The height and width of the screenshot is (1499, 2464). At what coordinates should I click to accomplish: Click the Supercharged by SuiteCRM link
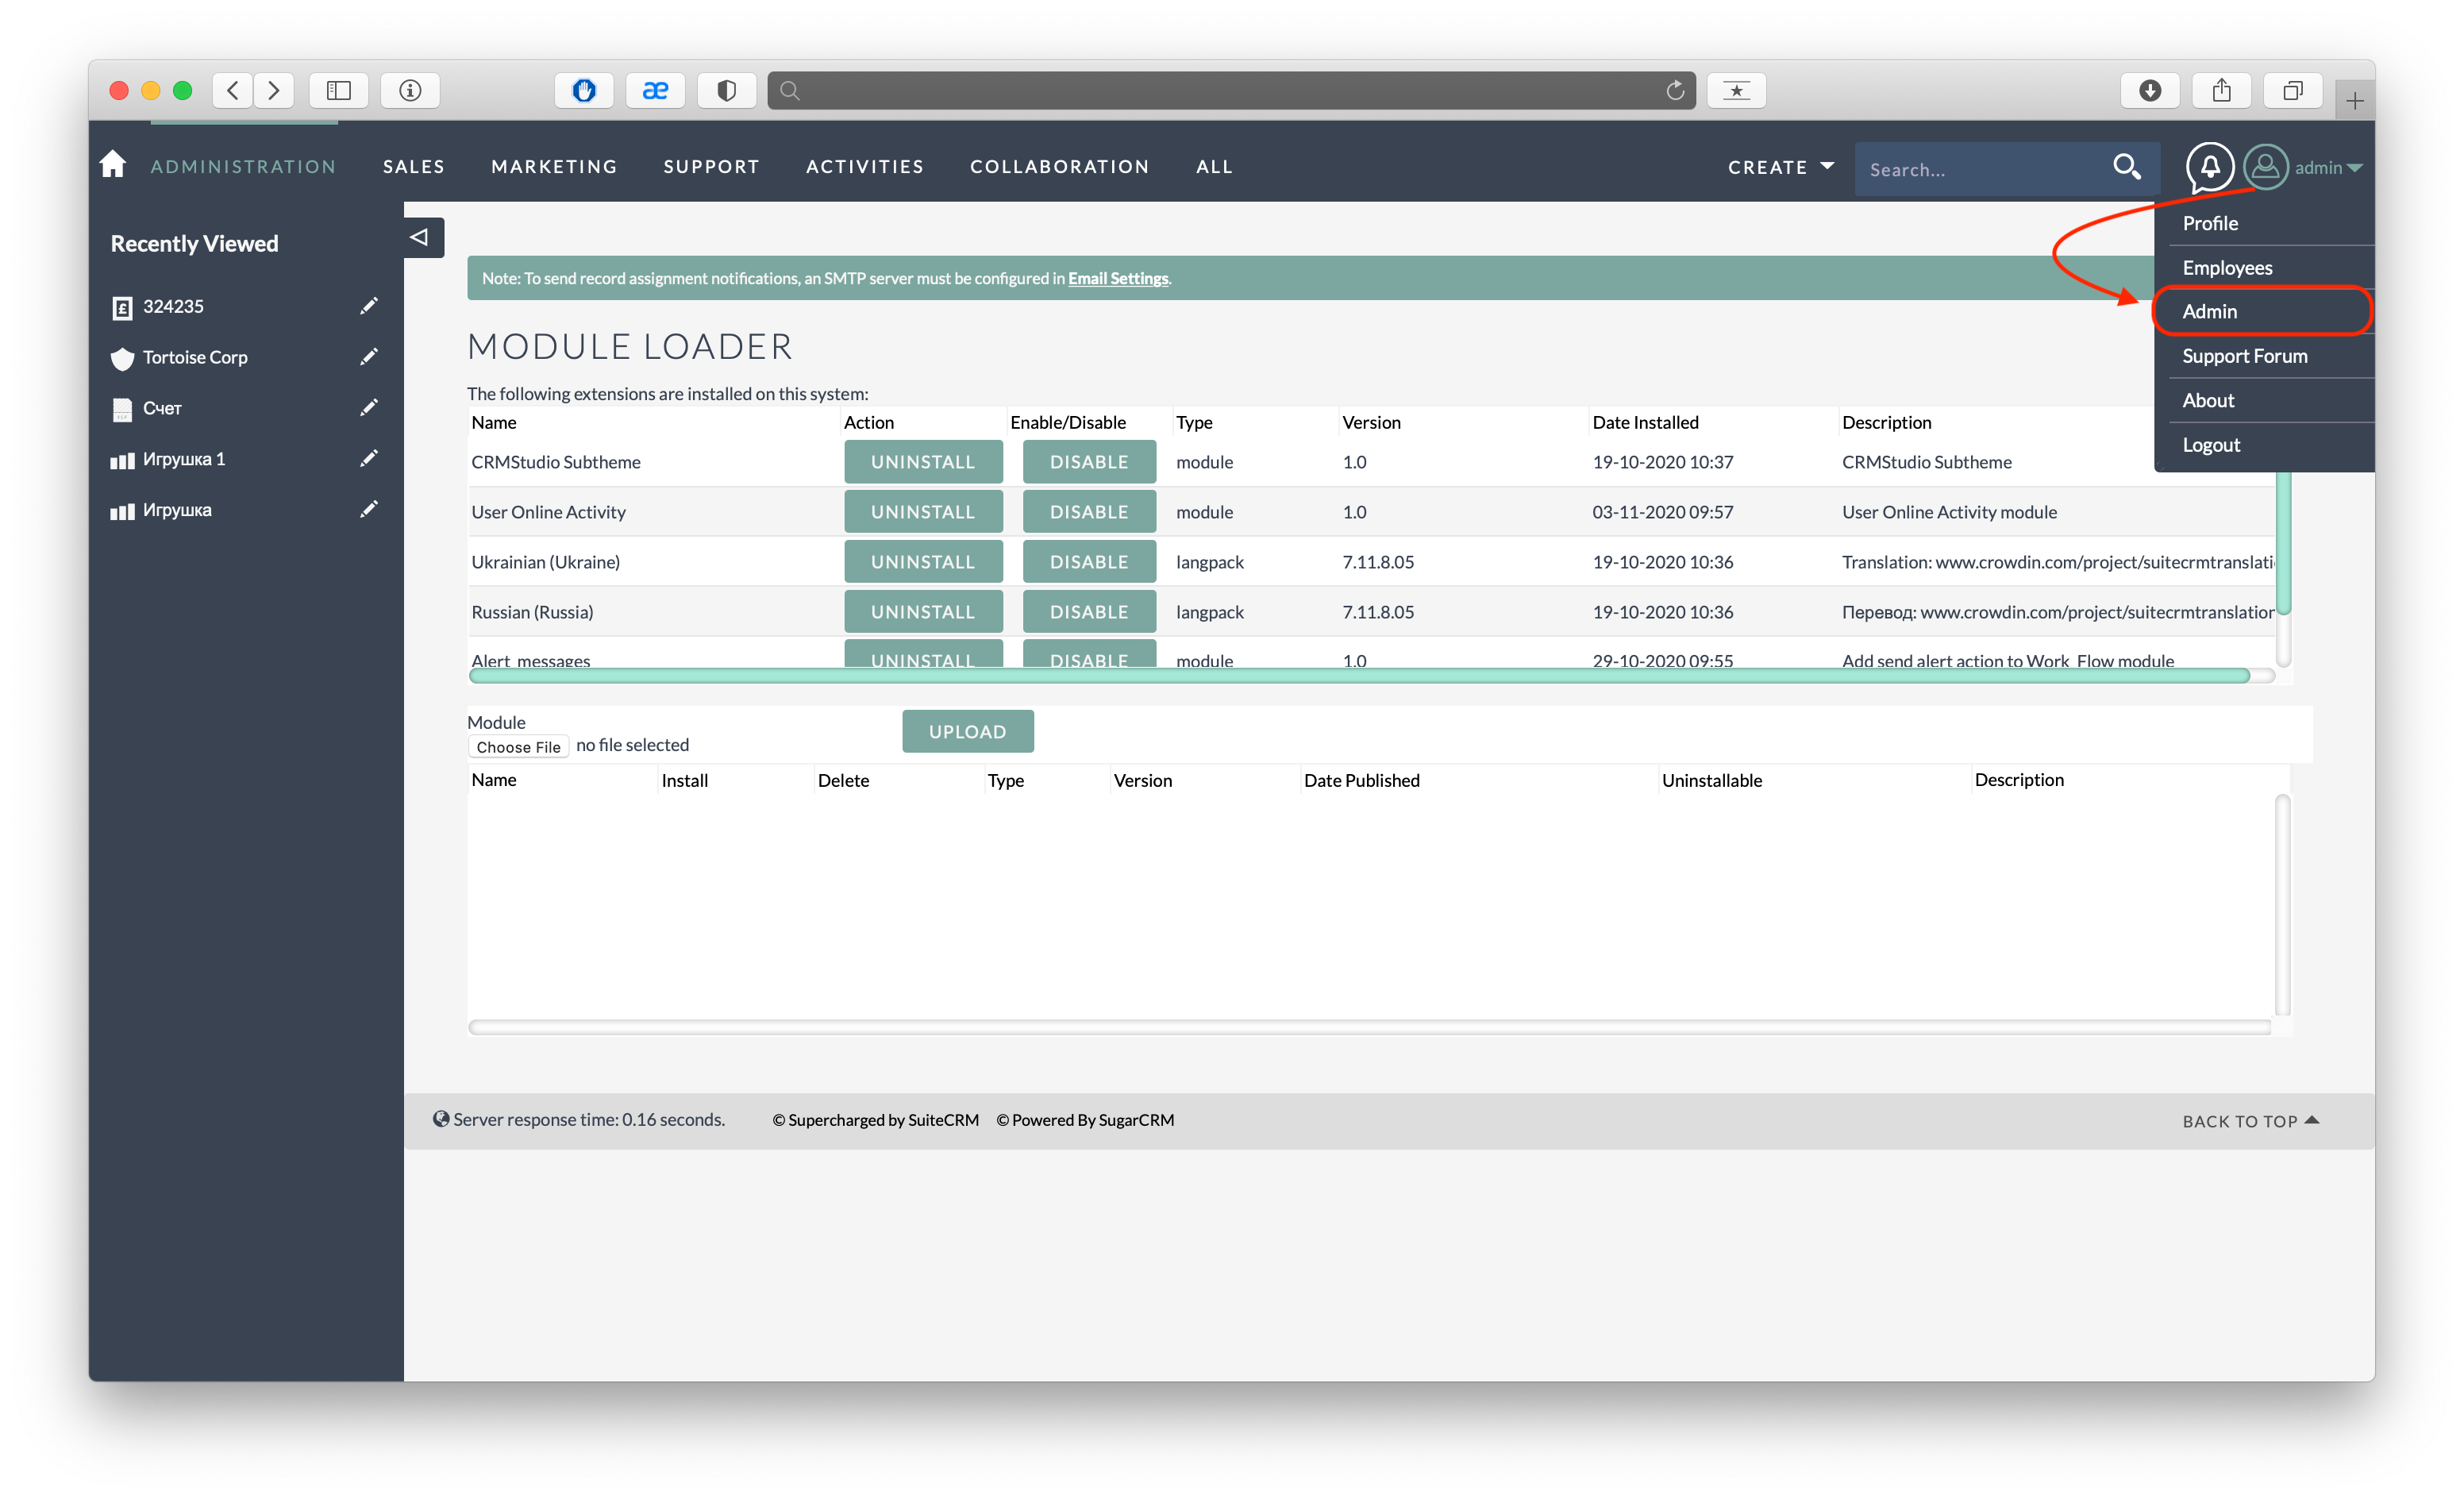click(x=875, y=1120)
